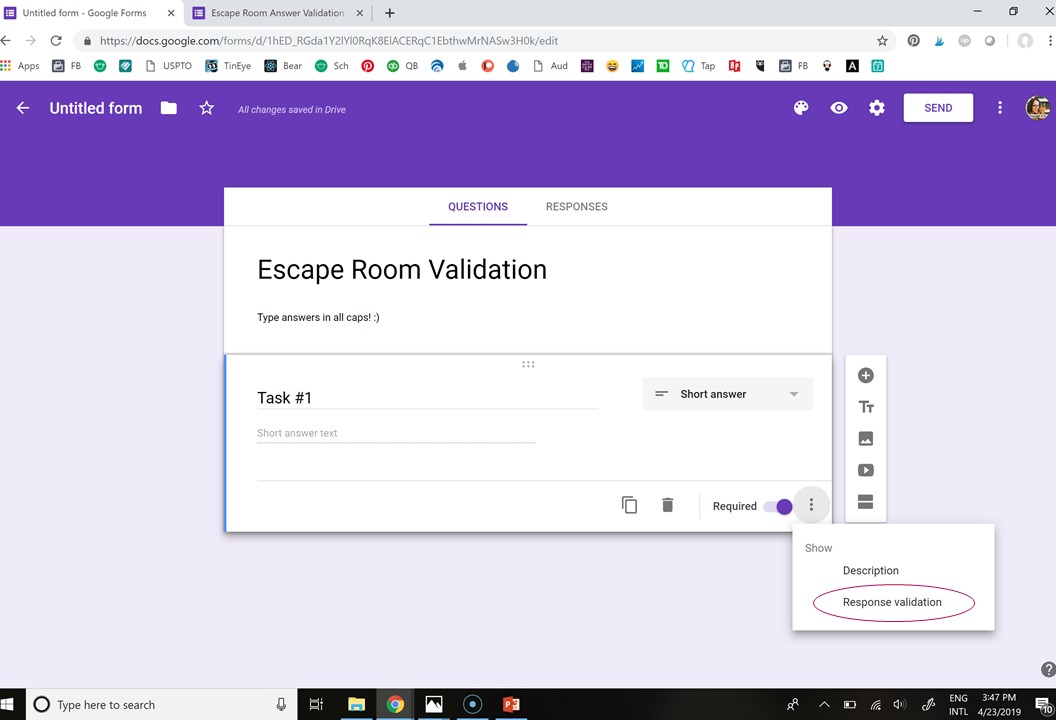Edit the form description about all caps
This screenshot has width=1056, height=720.
pyautogui.click(x=319, y=317)
